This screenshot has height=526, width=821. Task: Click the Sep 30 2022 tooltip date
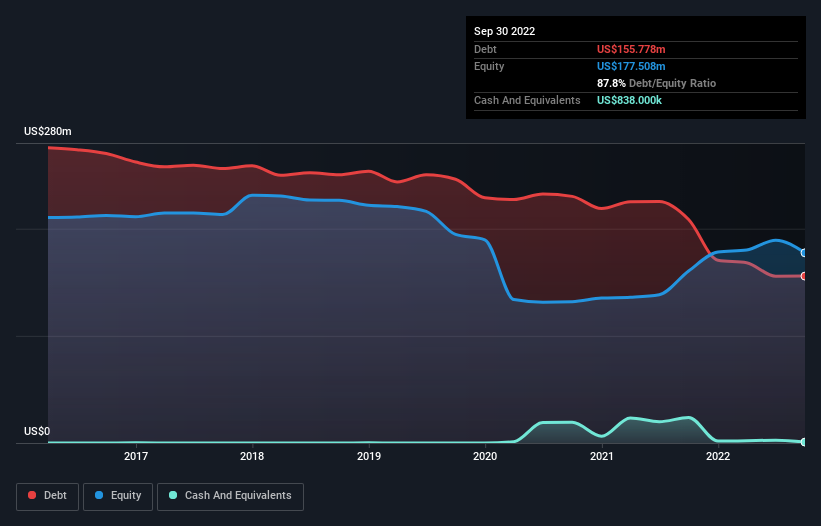click(x=505, y=31)
